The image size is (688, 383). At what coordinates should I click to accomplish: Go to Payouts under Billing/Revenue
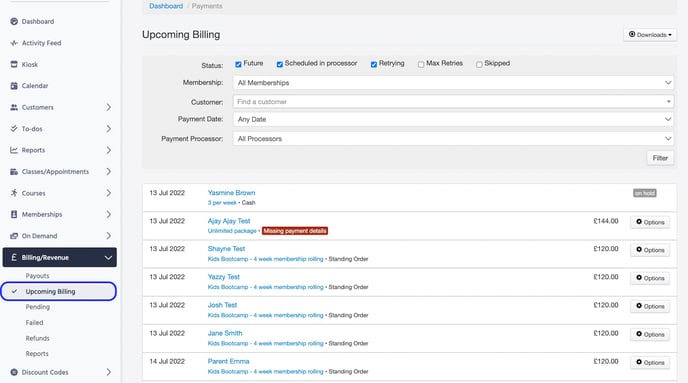pos(37,276)
